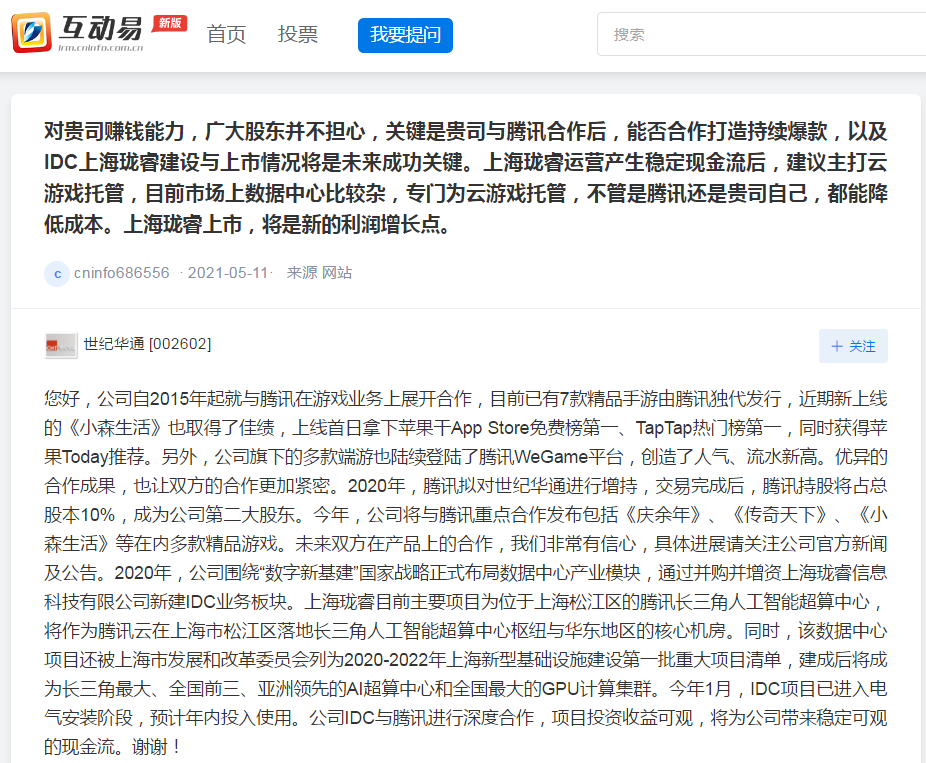This screenshot has height=763, width=926.
Task: Click the 世纪华通 company logo thumbnail
Action: coord(61,346)
